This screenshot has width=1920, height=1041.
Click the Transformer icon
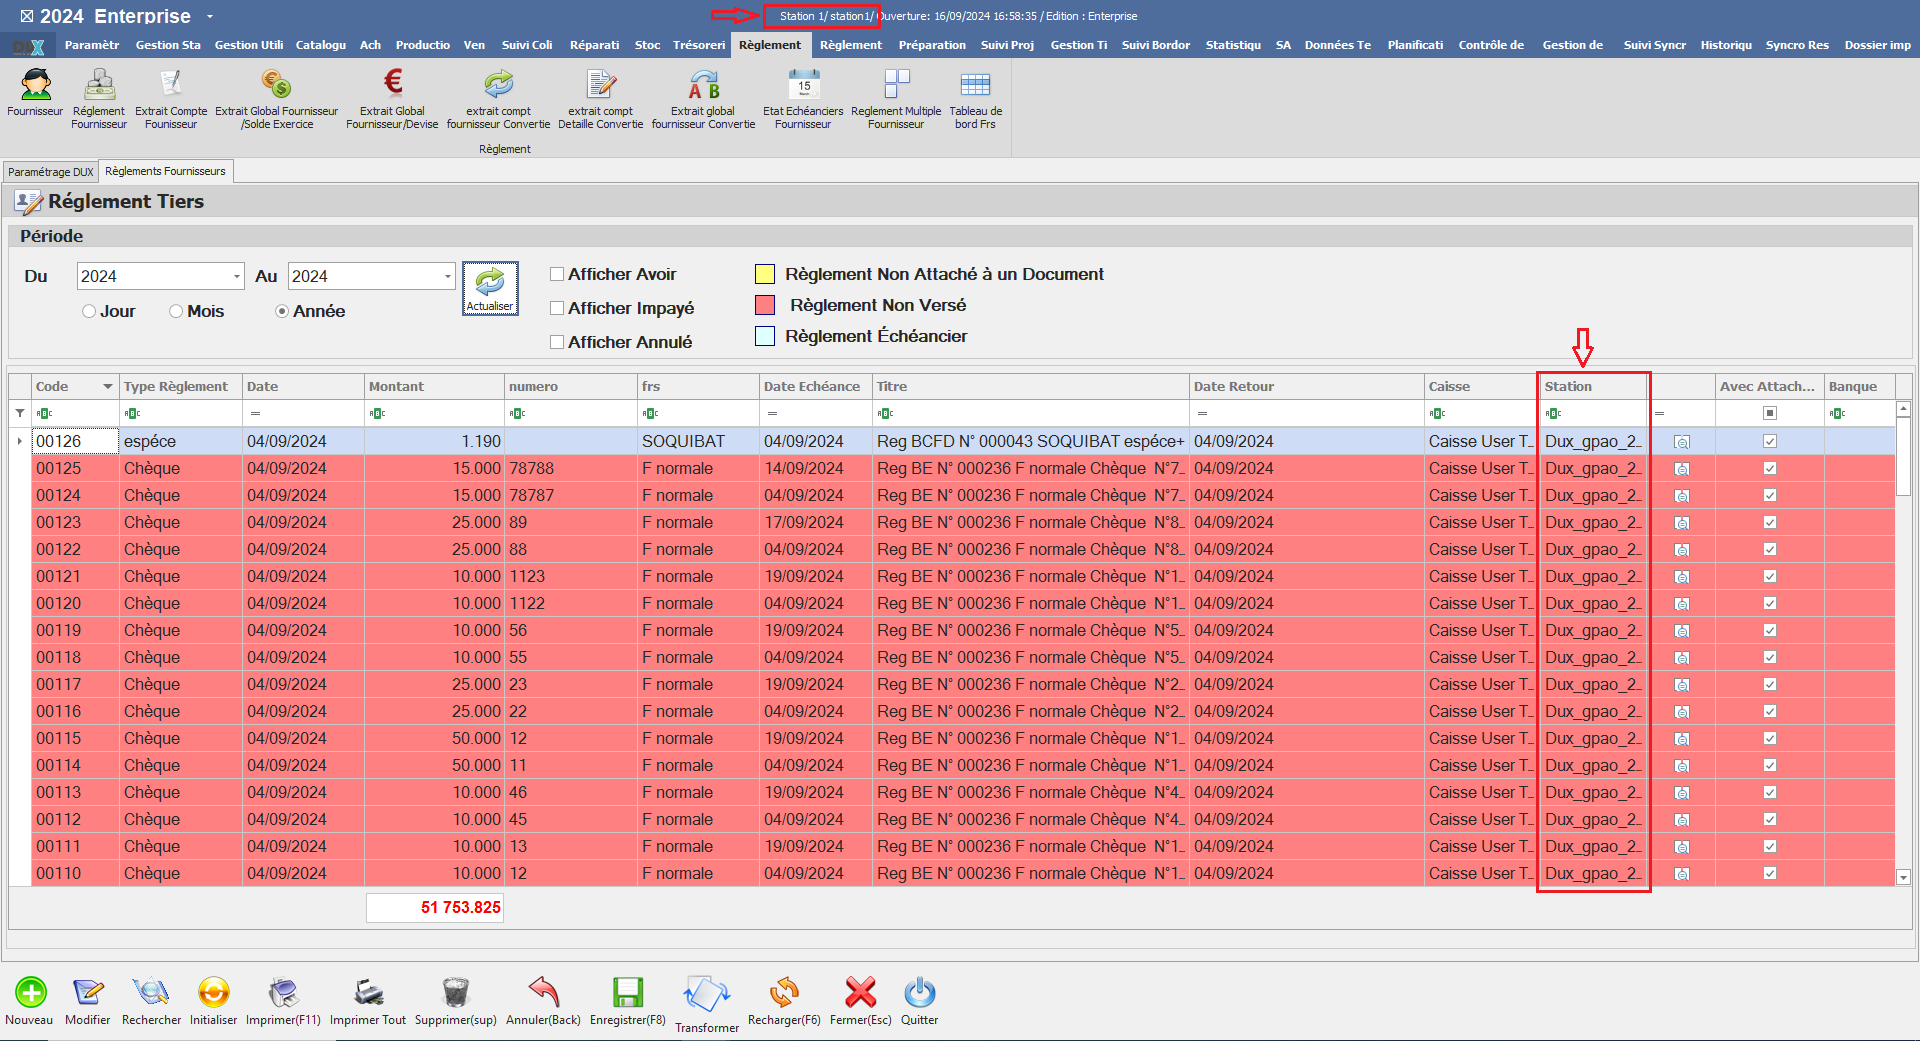tap(707, 995)
